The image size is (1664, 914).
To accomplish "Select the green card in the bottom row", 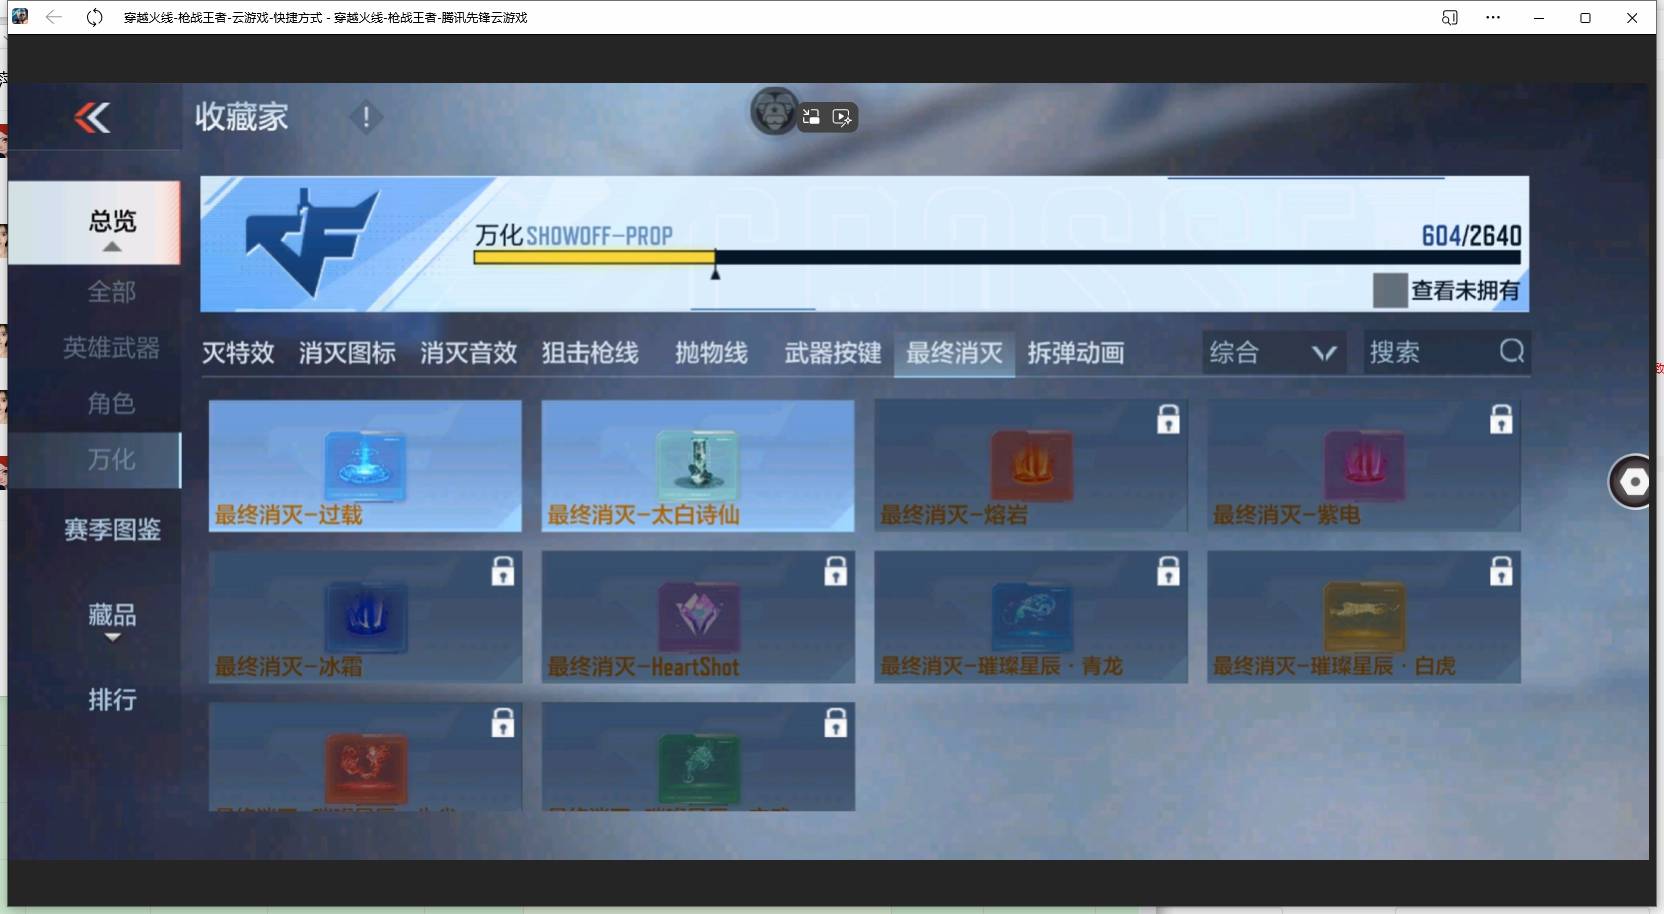I will tap(698, 756).
